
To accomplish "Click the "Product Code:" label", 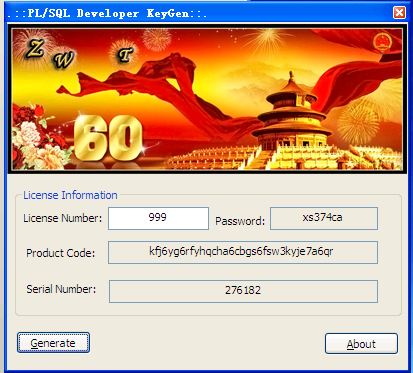I will 61,253.
